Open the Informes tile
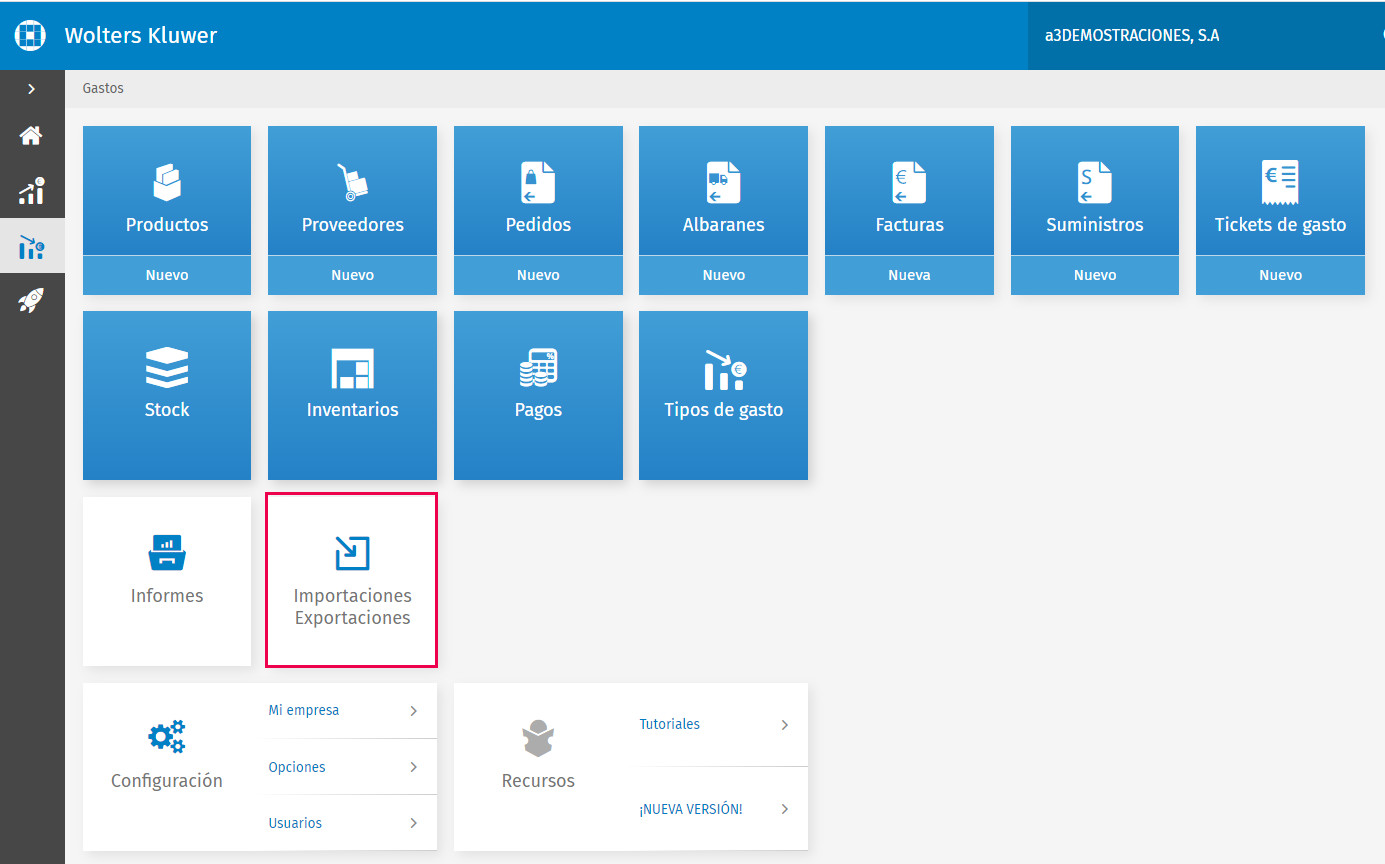 [167, 581]
